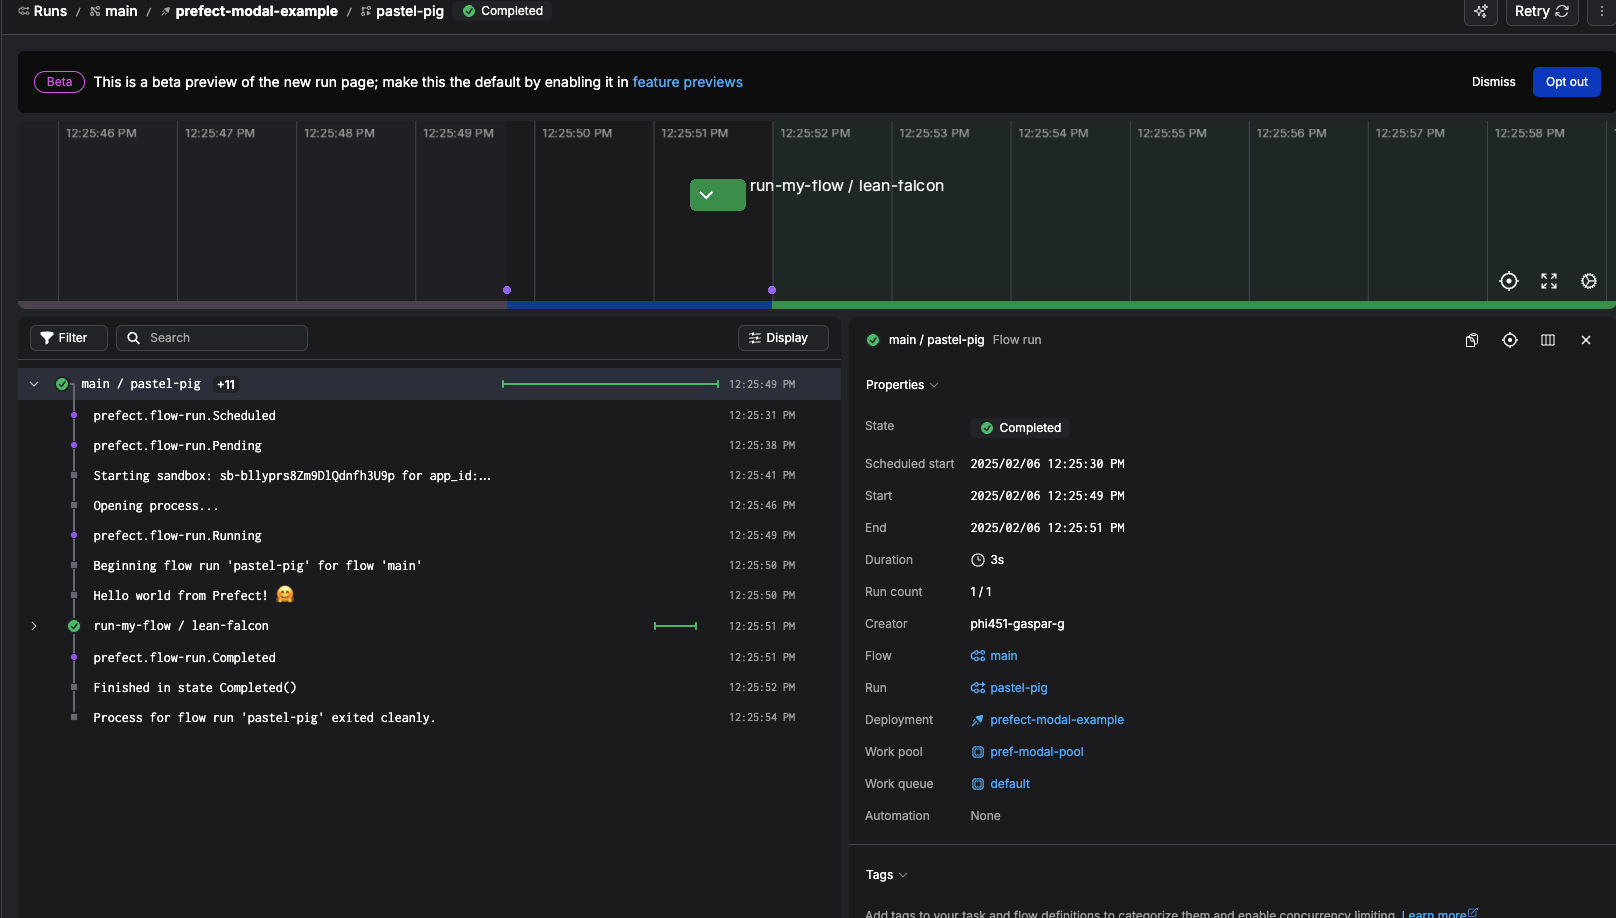
Task: Open the timeline settings gear
Action: click(x=1588, y=281)
